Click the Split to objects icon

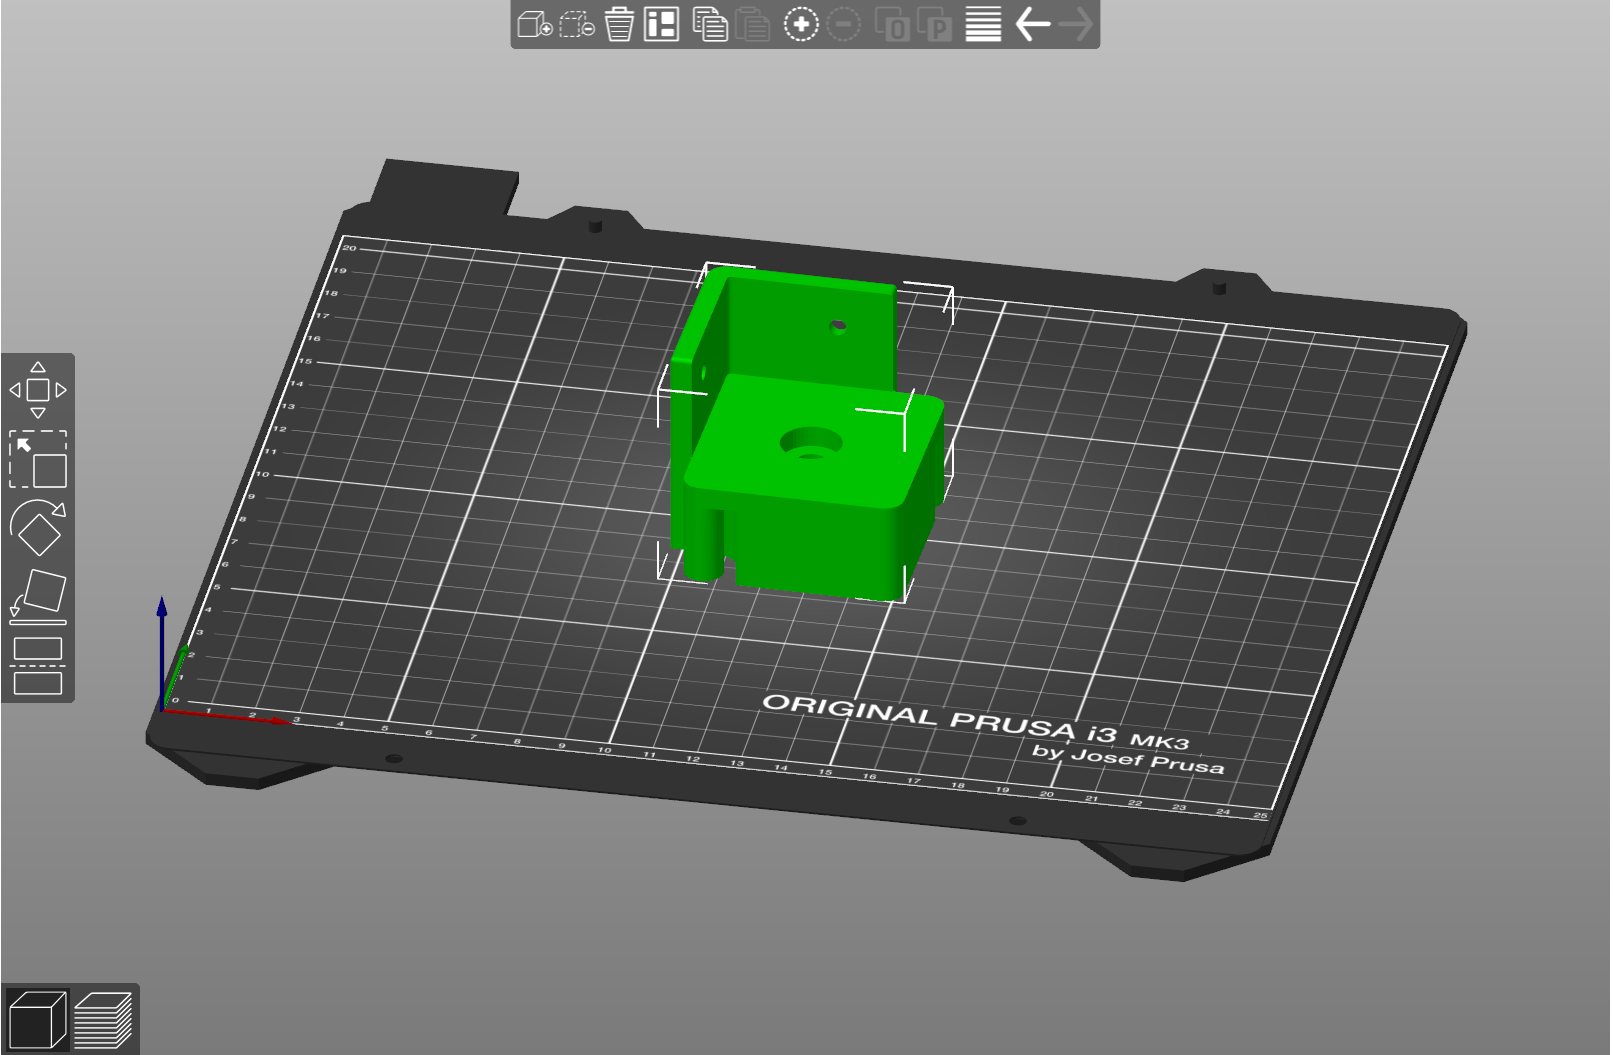click(892, 24)
